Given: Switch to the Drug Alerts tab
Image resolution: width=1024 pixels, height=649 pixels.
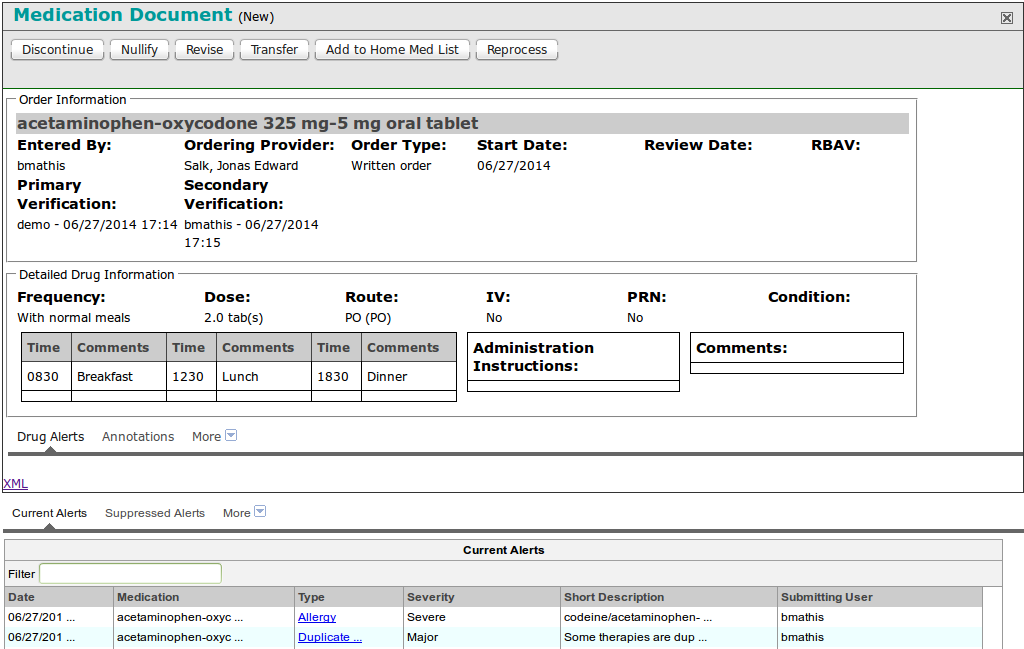Looking at the screenshot, I should tap(50, 437).
